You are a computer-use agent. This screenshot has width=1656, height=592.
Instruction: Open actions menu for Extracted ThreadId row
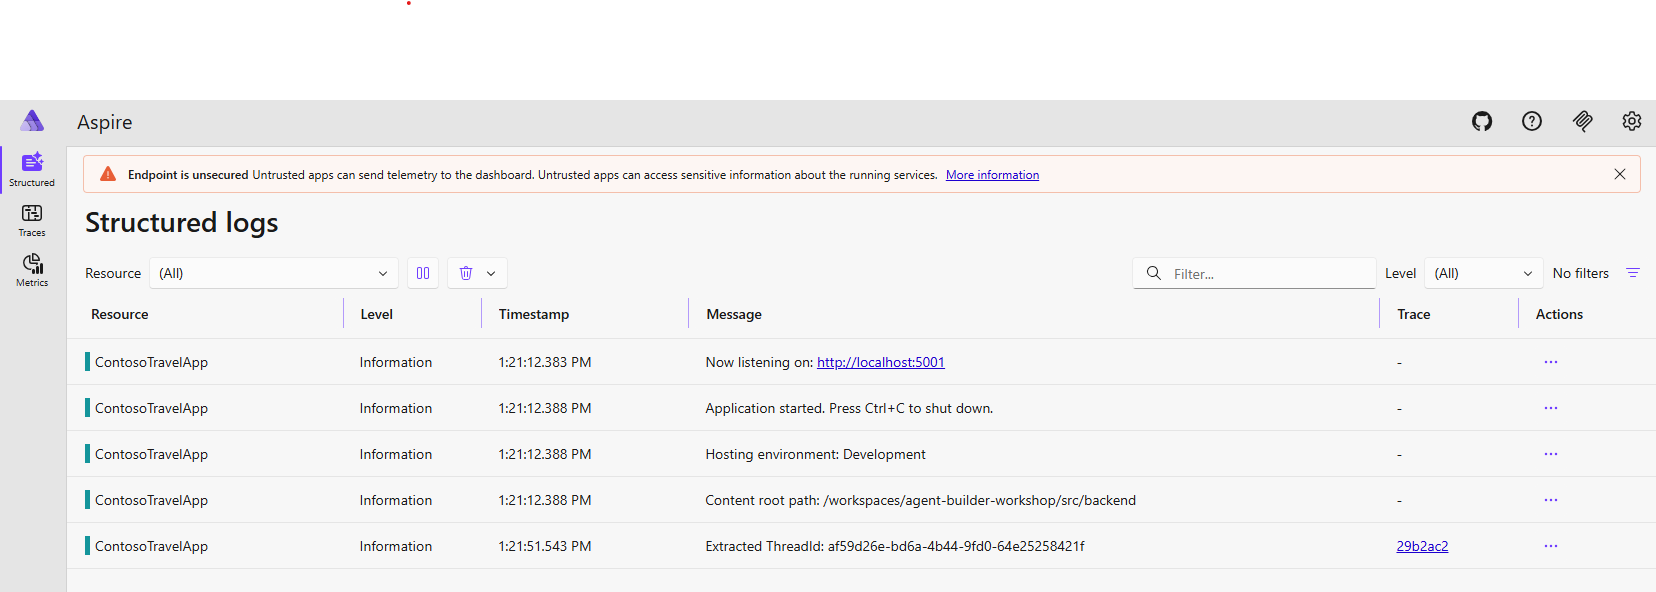(1551, 546)
